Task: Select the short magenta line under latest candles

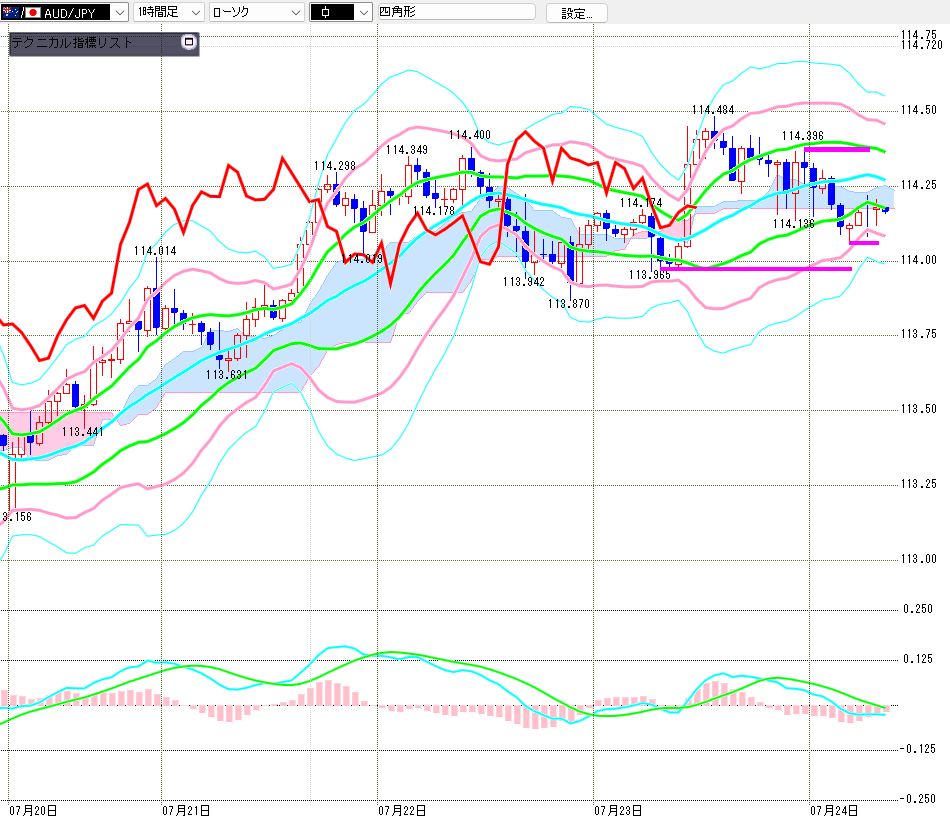Action: tap(864, 243)
